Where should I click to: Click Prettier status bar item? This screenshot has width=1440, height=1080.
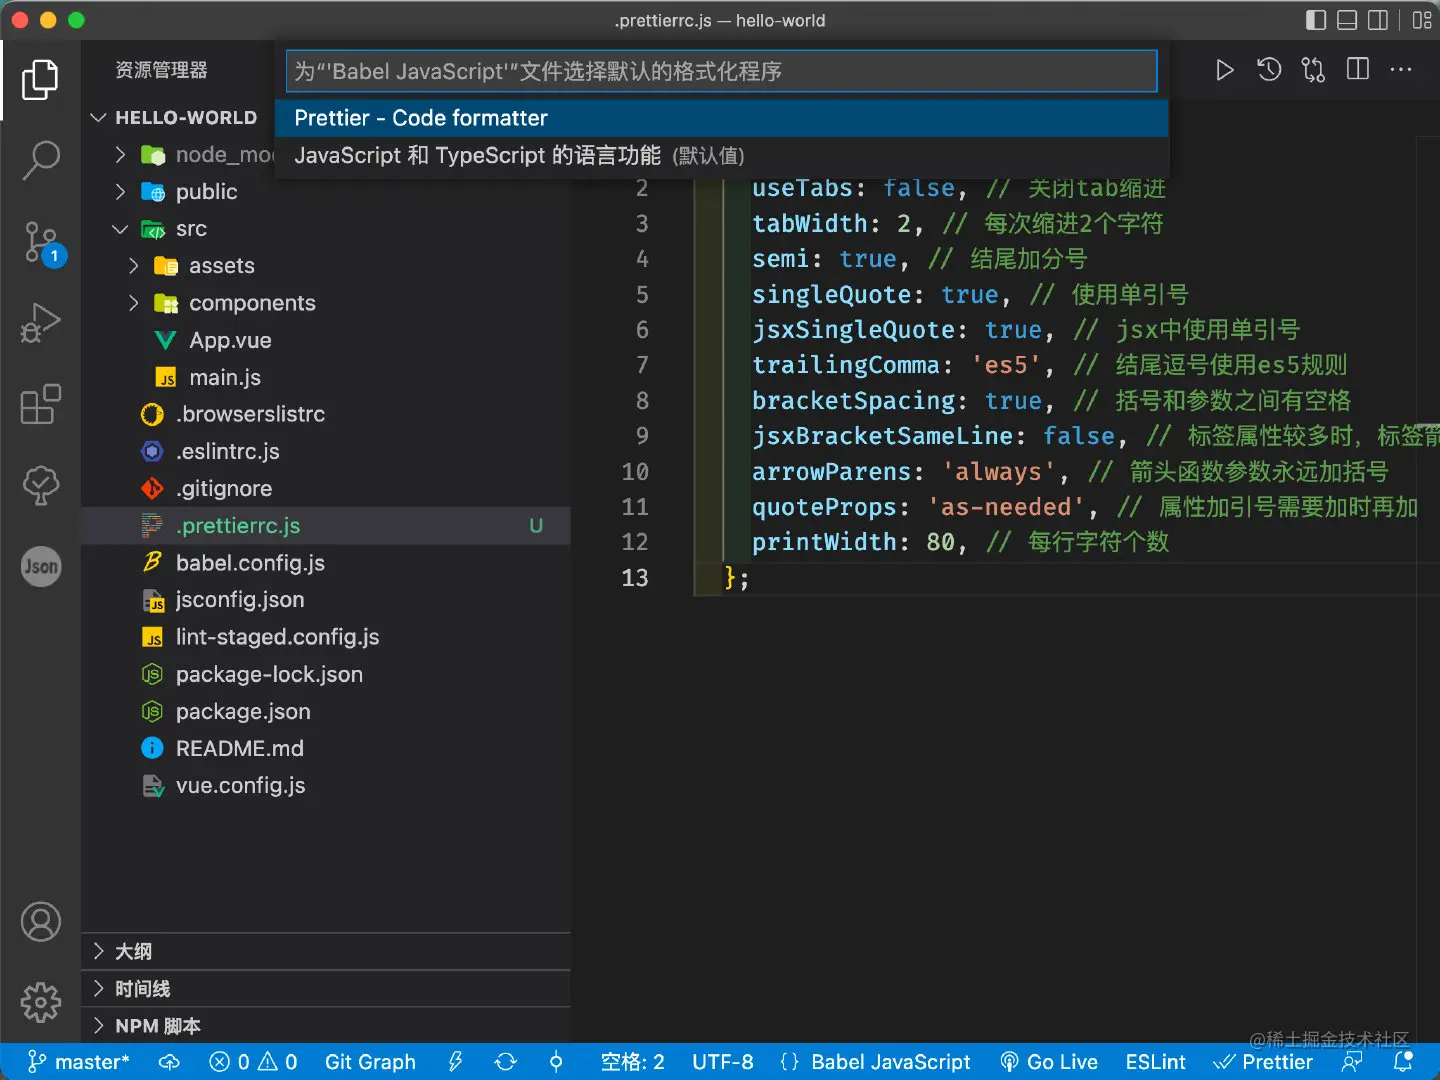[x=1263, y=1062]
